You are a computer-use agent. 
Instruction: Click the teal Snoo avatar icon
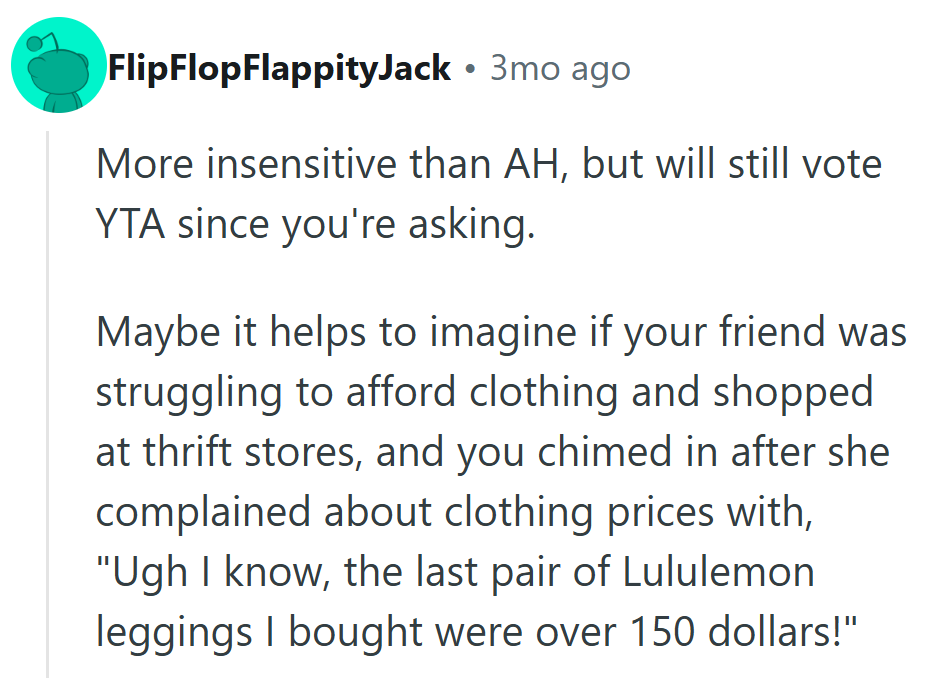coord(59,68)
